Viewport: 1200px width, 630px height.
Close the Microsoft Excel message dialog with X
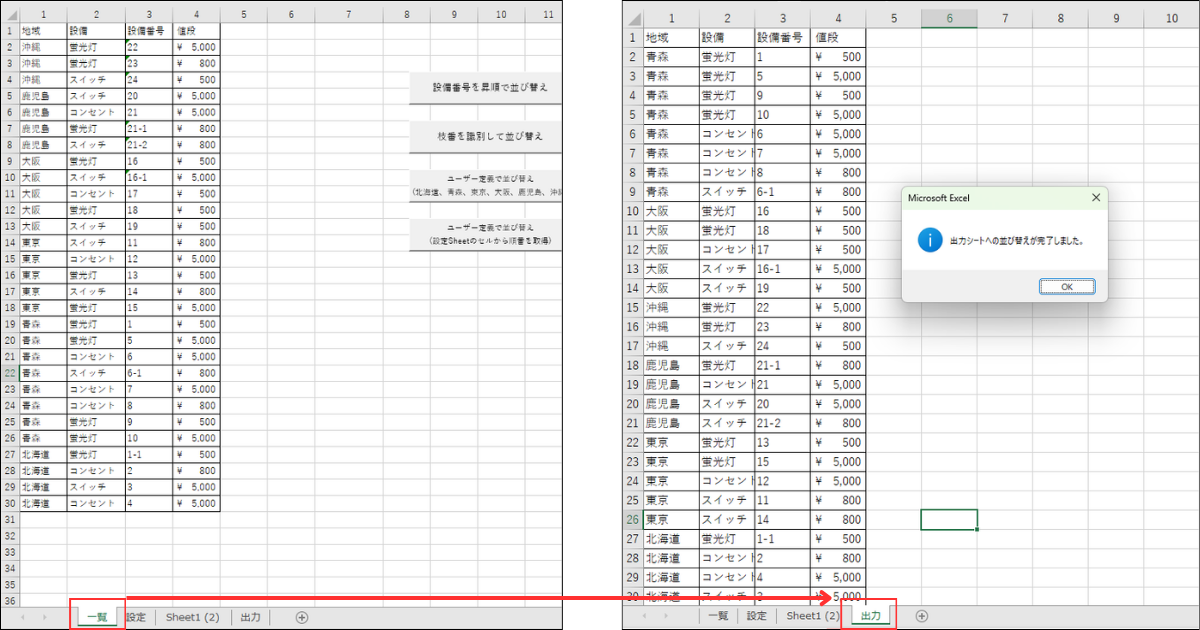click(x=1096, y=198)
